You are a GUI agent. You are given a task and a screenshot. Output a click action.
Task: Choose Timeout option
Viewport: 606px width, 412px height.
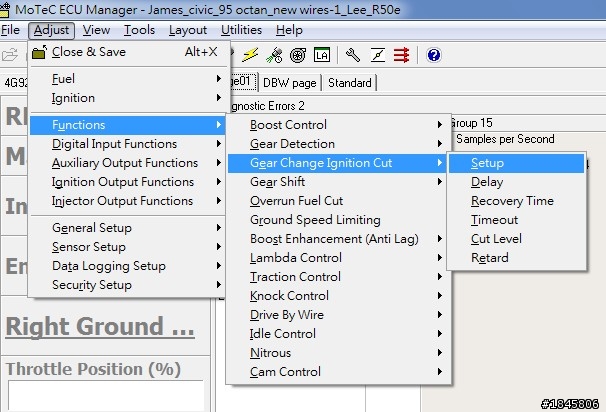[516, 220]
